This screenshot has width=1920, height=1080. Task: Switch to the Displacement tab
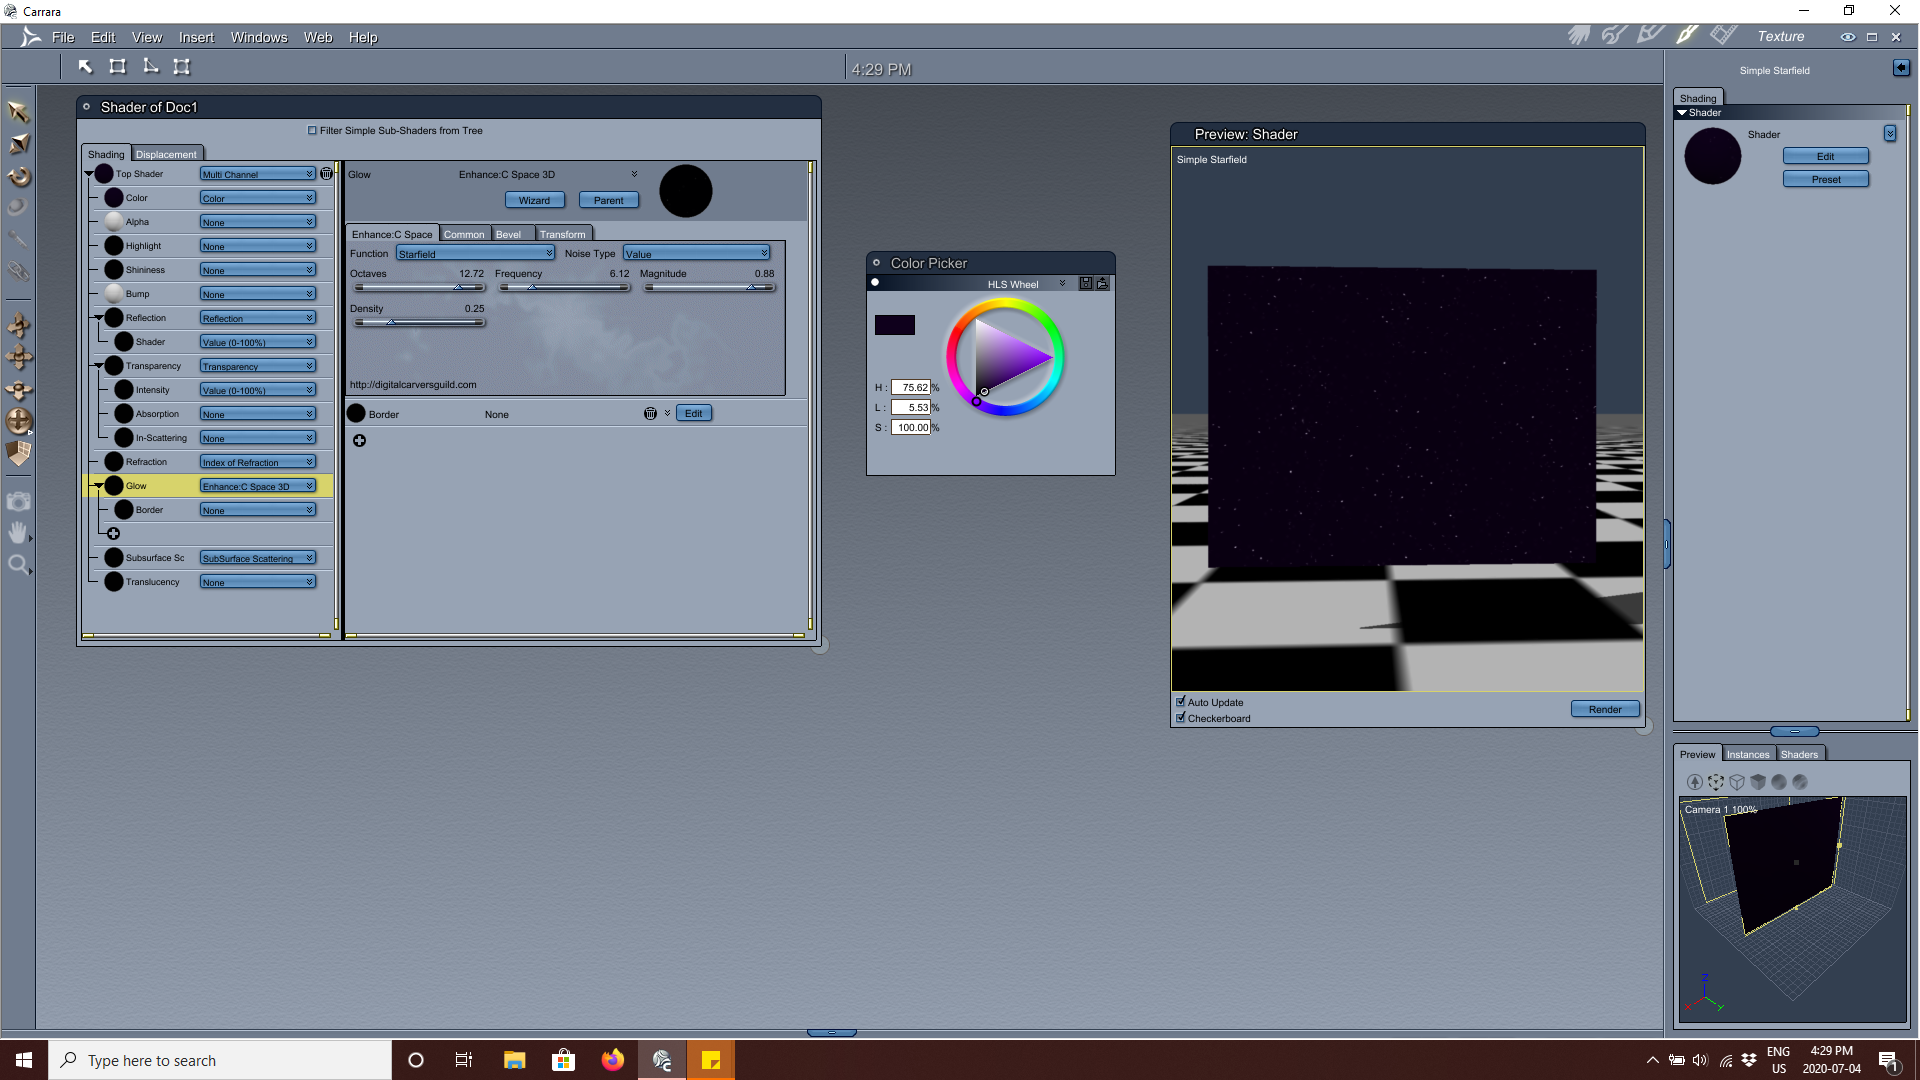pyautogui.click(x=166, y=154)
